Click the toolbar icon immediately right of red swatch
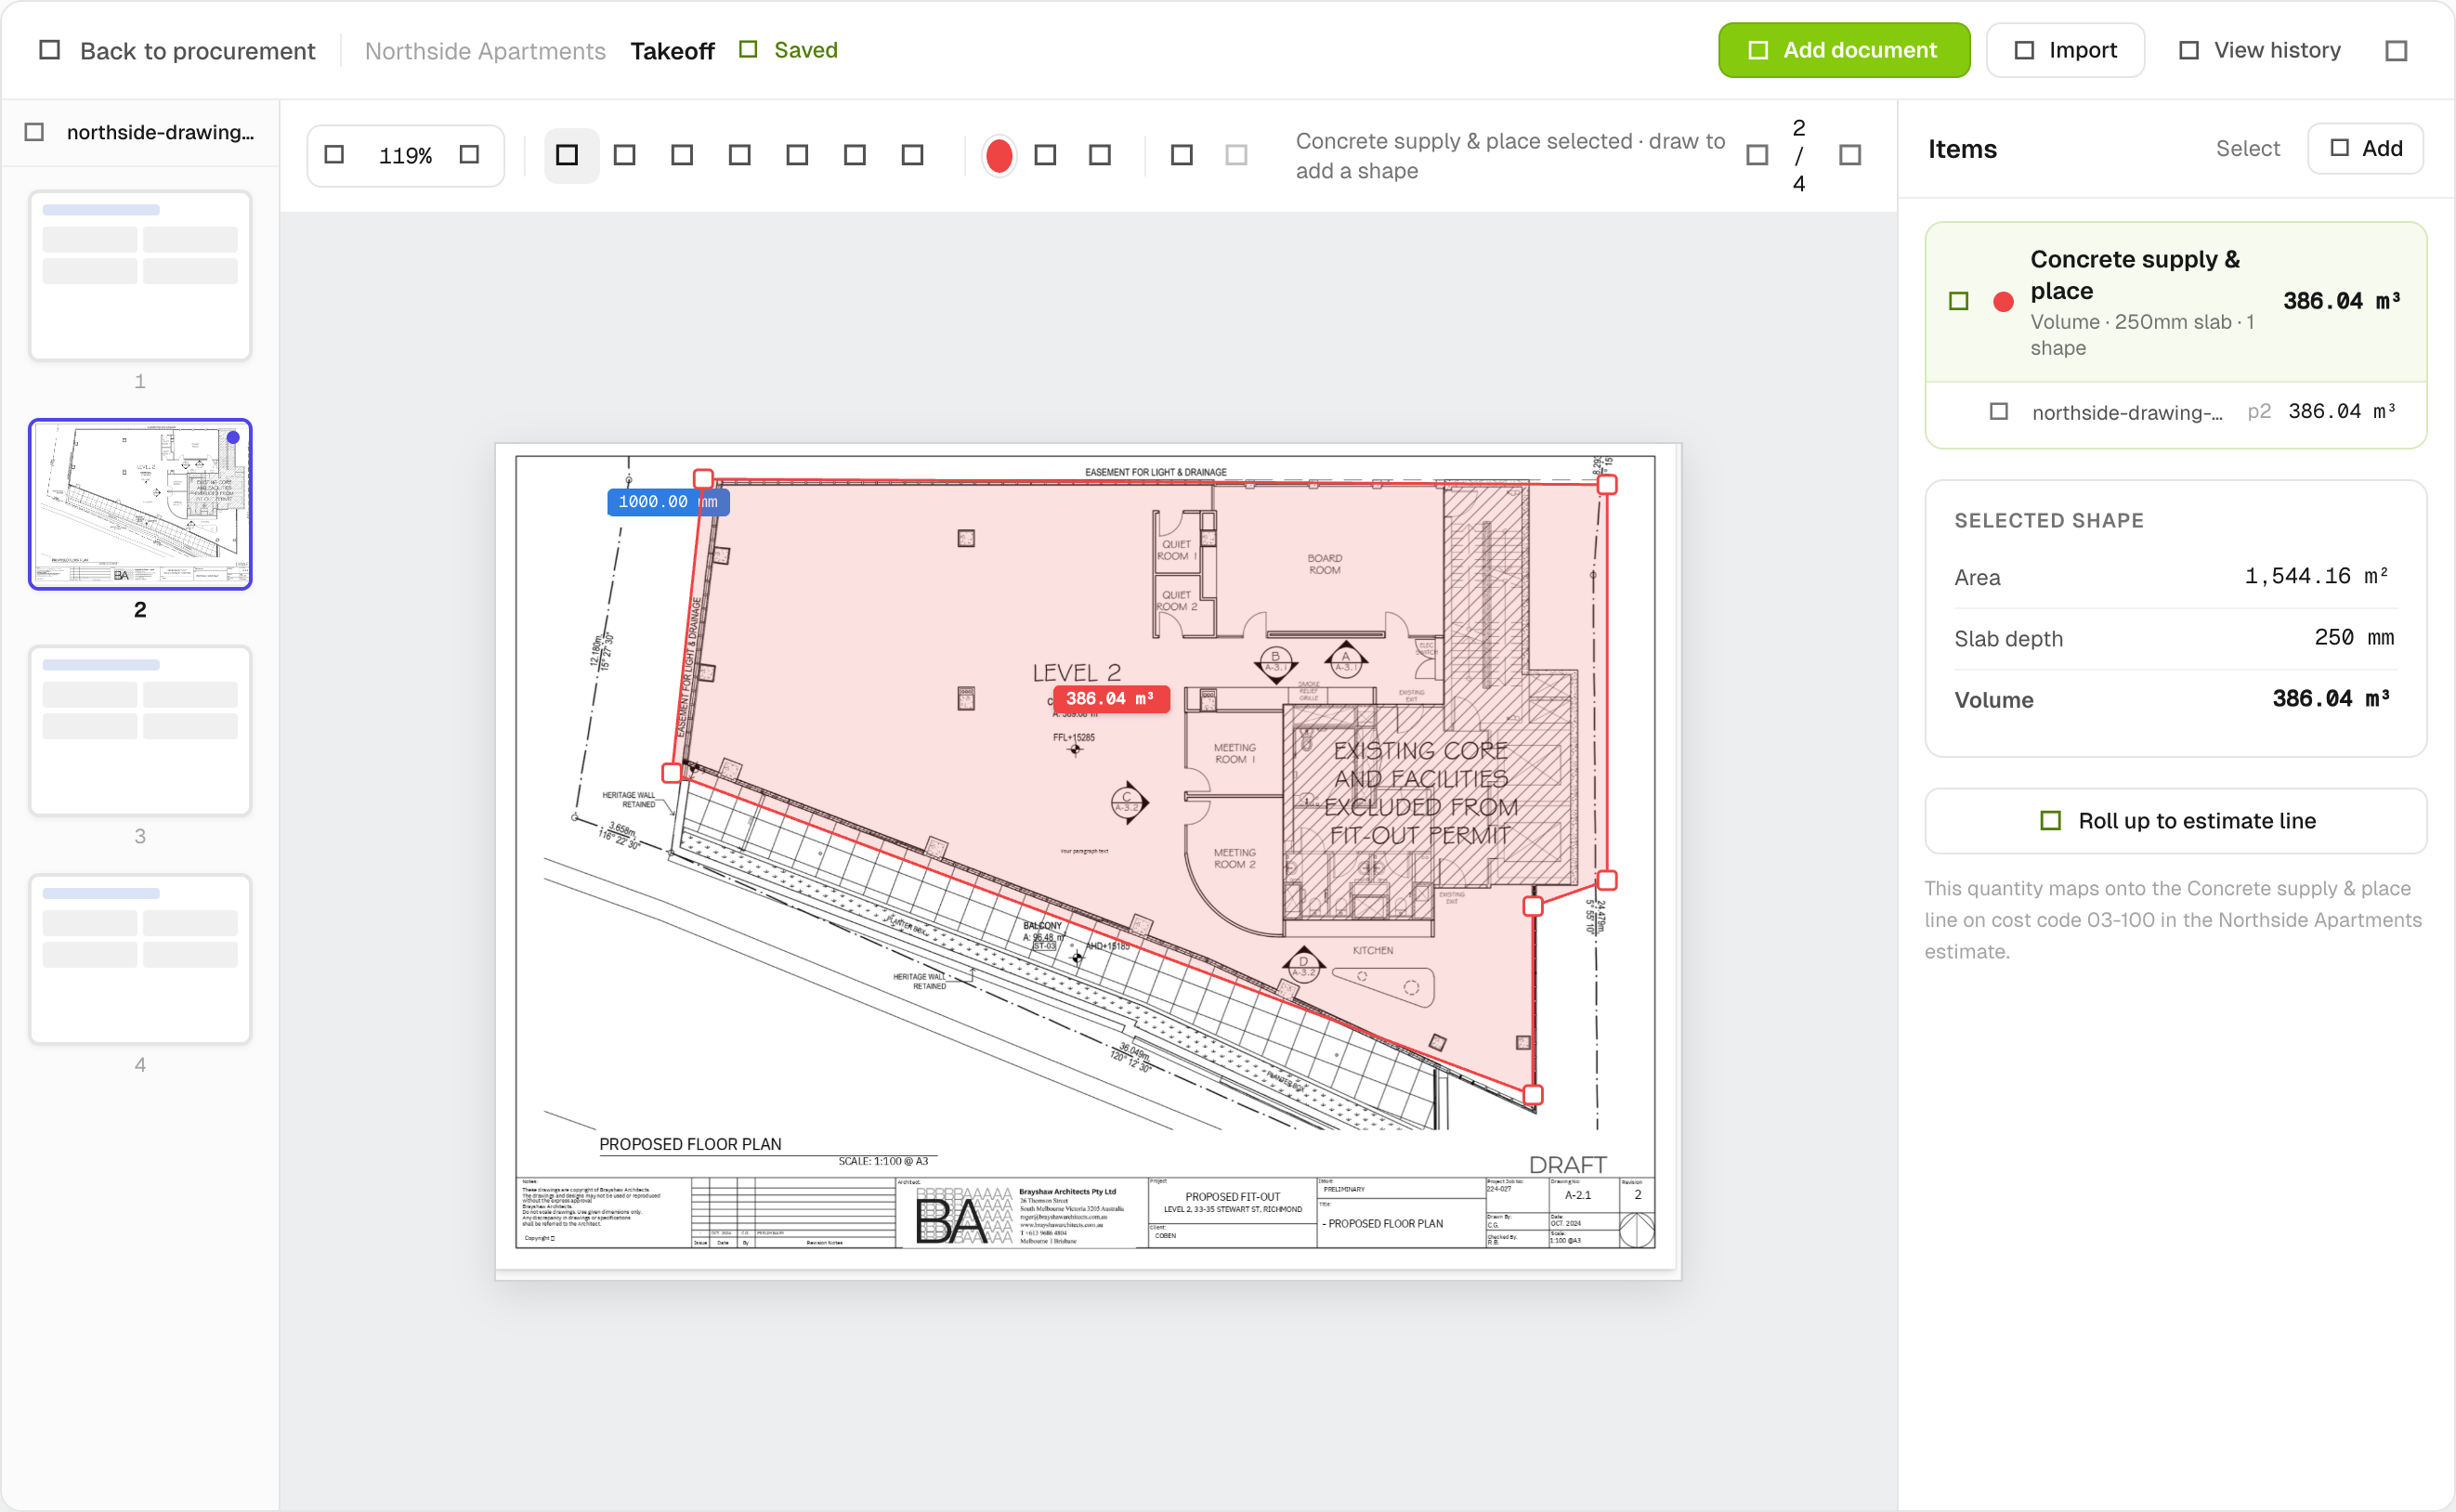 point(1045,155)
